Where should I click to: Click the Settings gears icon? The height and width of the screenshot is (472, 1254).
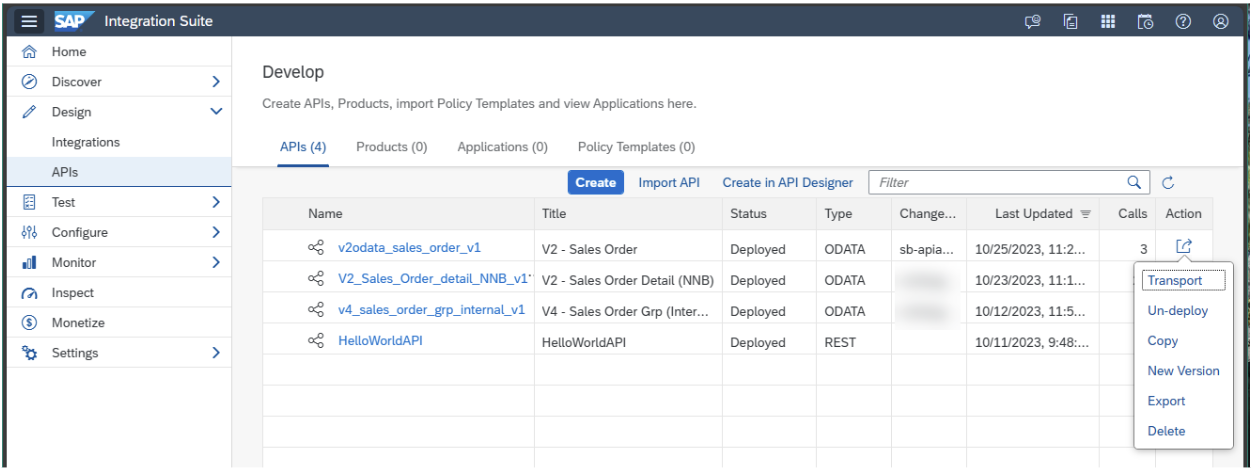coord(29,353)
